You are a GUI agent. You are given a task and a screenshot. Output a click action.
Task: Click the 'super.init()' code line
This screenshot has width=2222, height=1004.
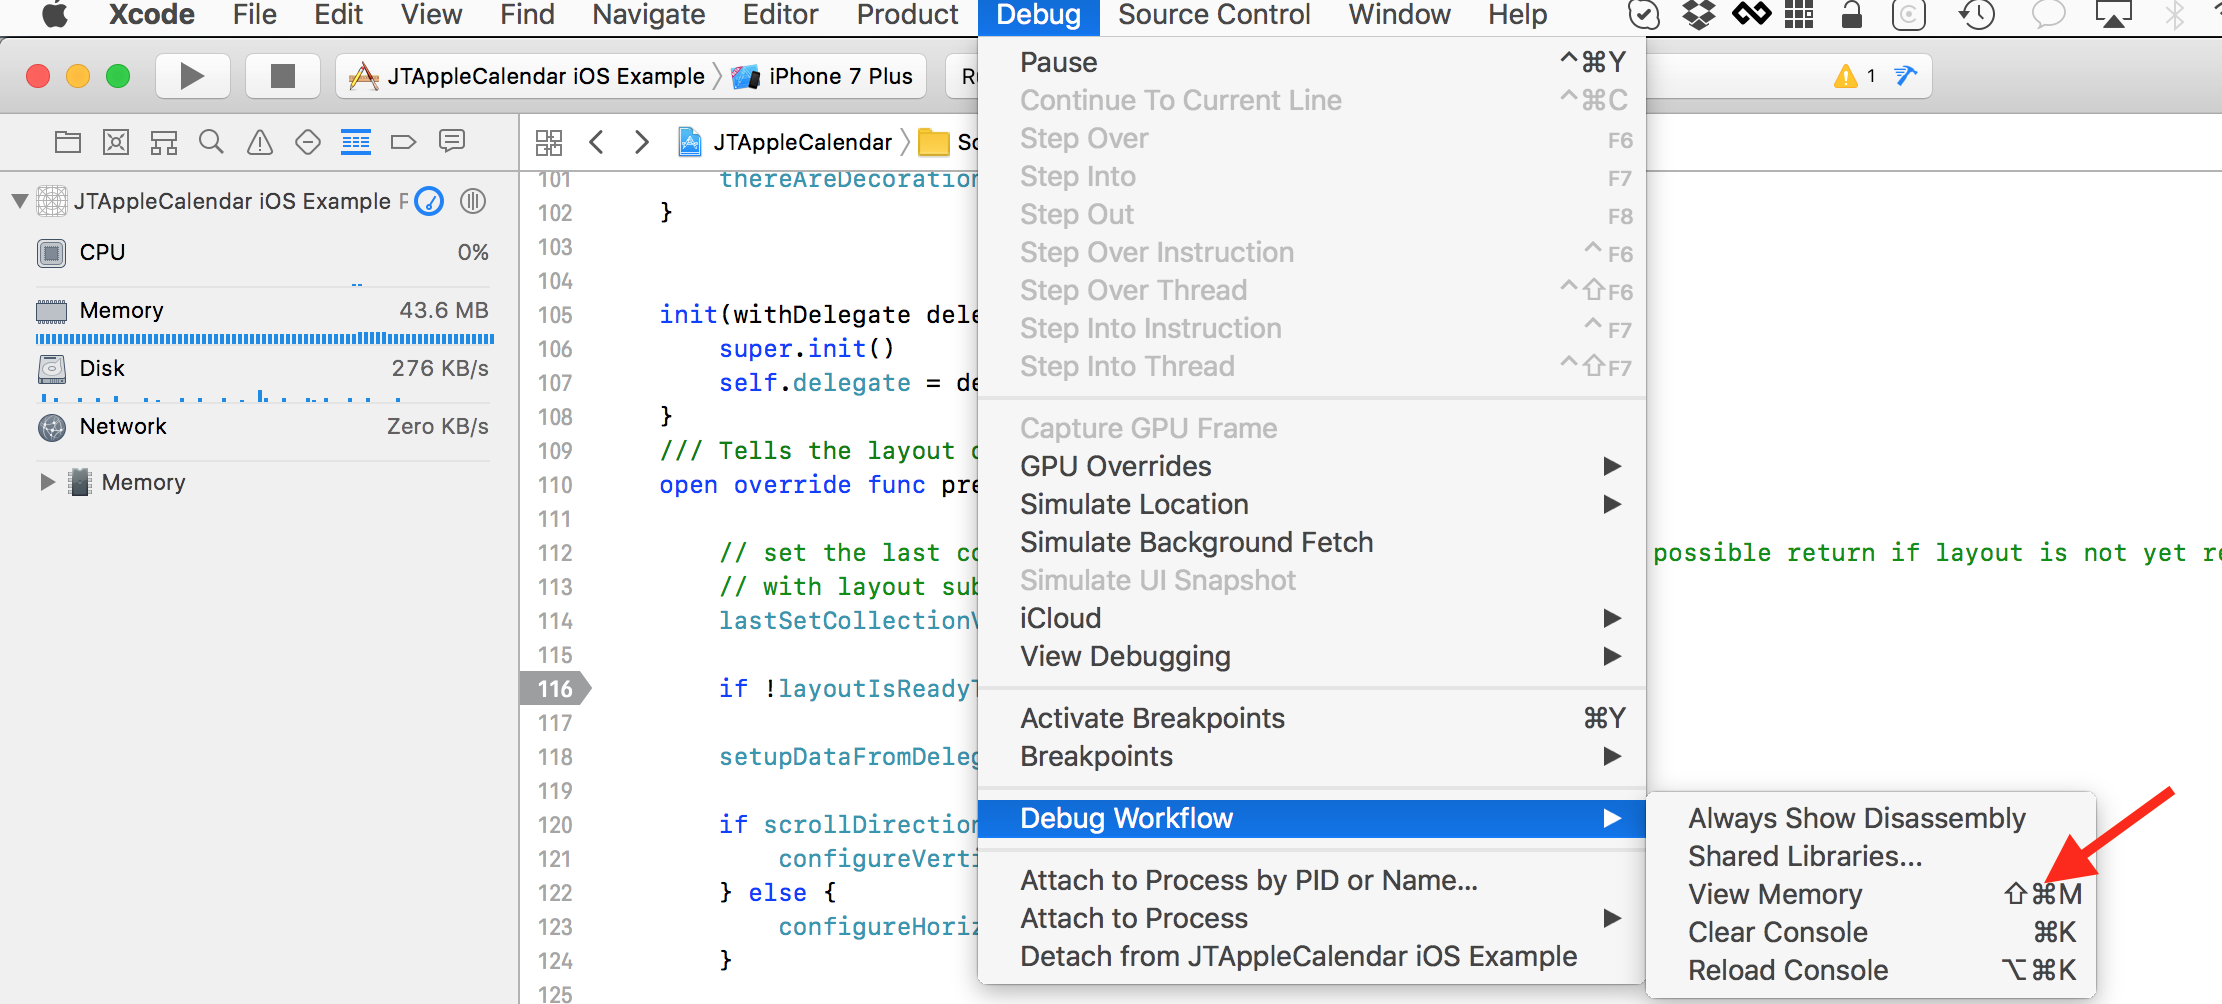[806, 349]
